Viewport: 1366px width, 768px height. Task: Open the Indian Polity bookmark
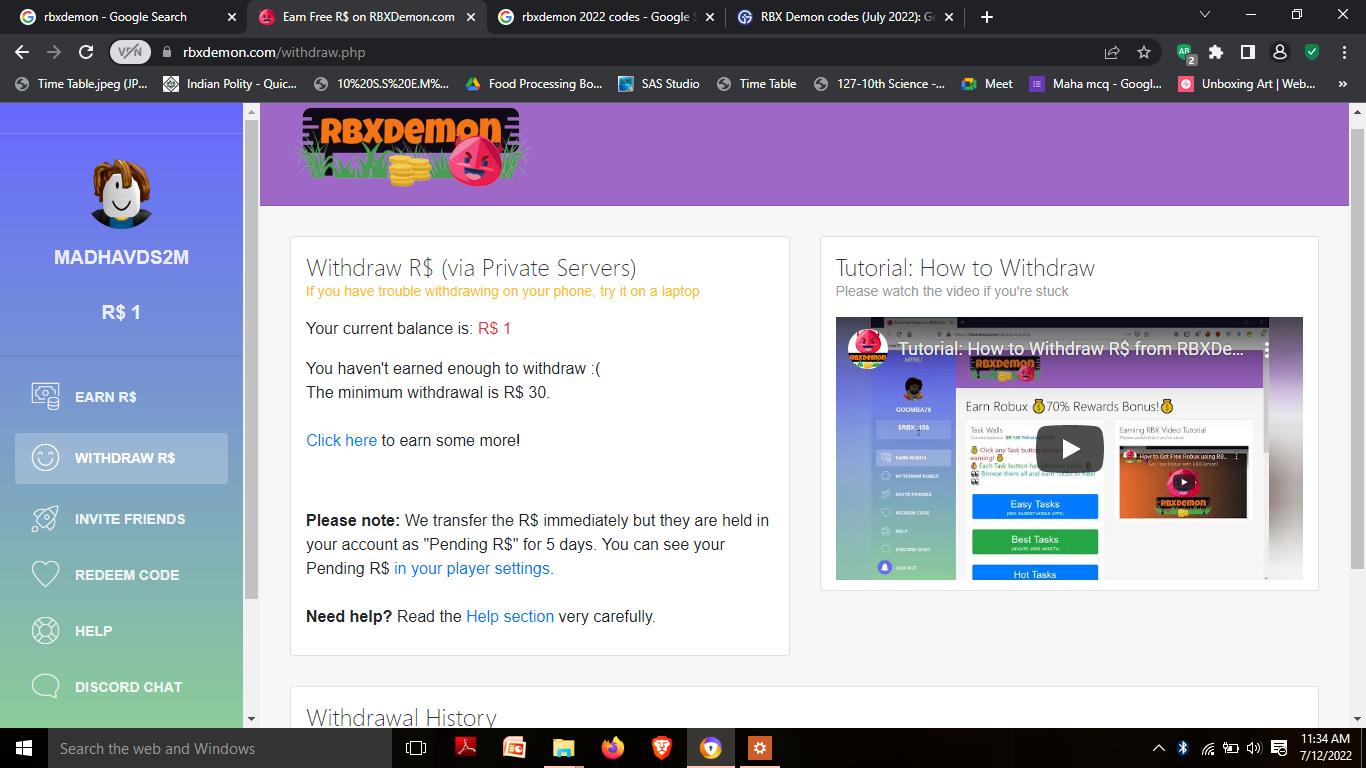point(230,84)
